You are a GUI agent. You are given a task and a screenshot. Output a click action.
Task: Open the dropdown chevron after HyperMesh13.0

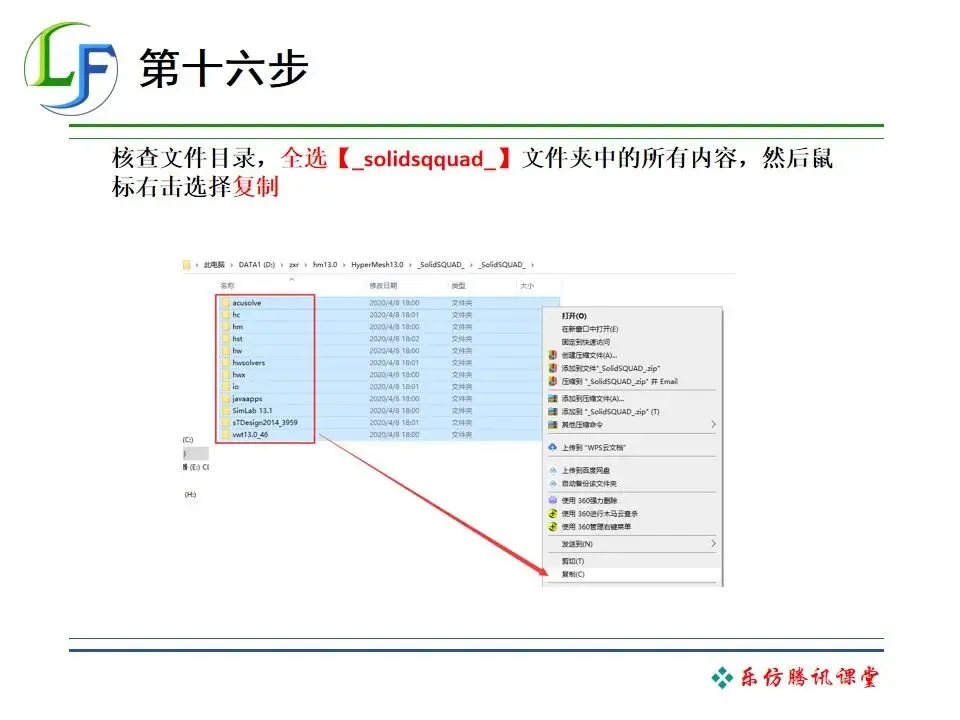(410, 265)
